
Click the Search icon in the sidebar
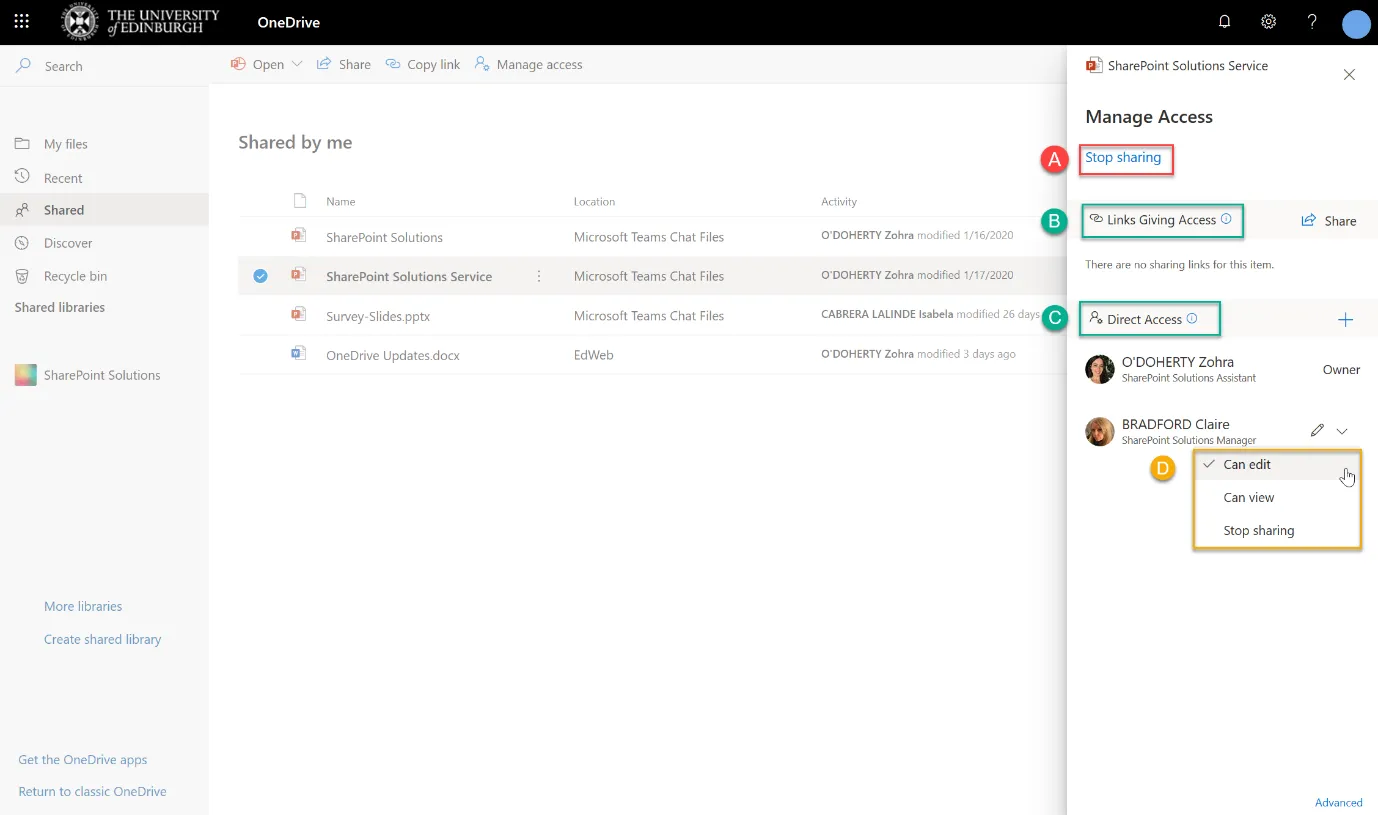point(24,66)
